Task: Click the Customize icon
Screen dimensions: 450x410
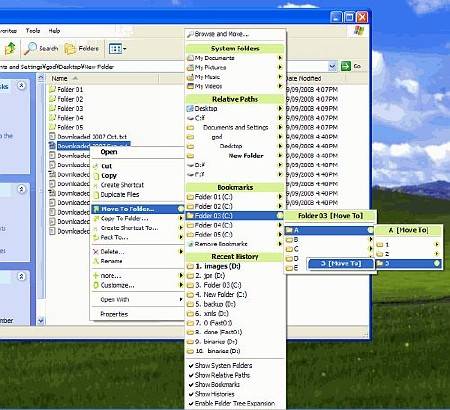Action: tap(96, 285)
